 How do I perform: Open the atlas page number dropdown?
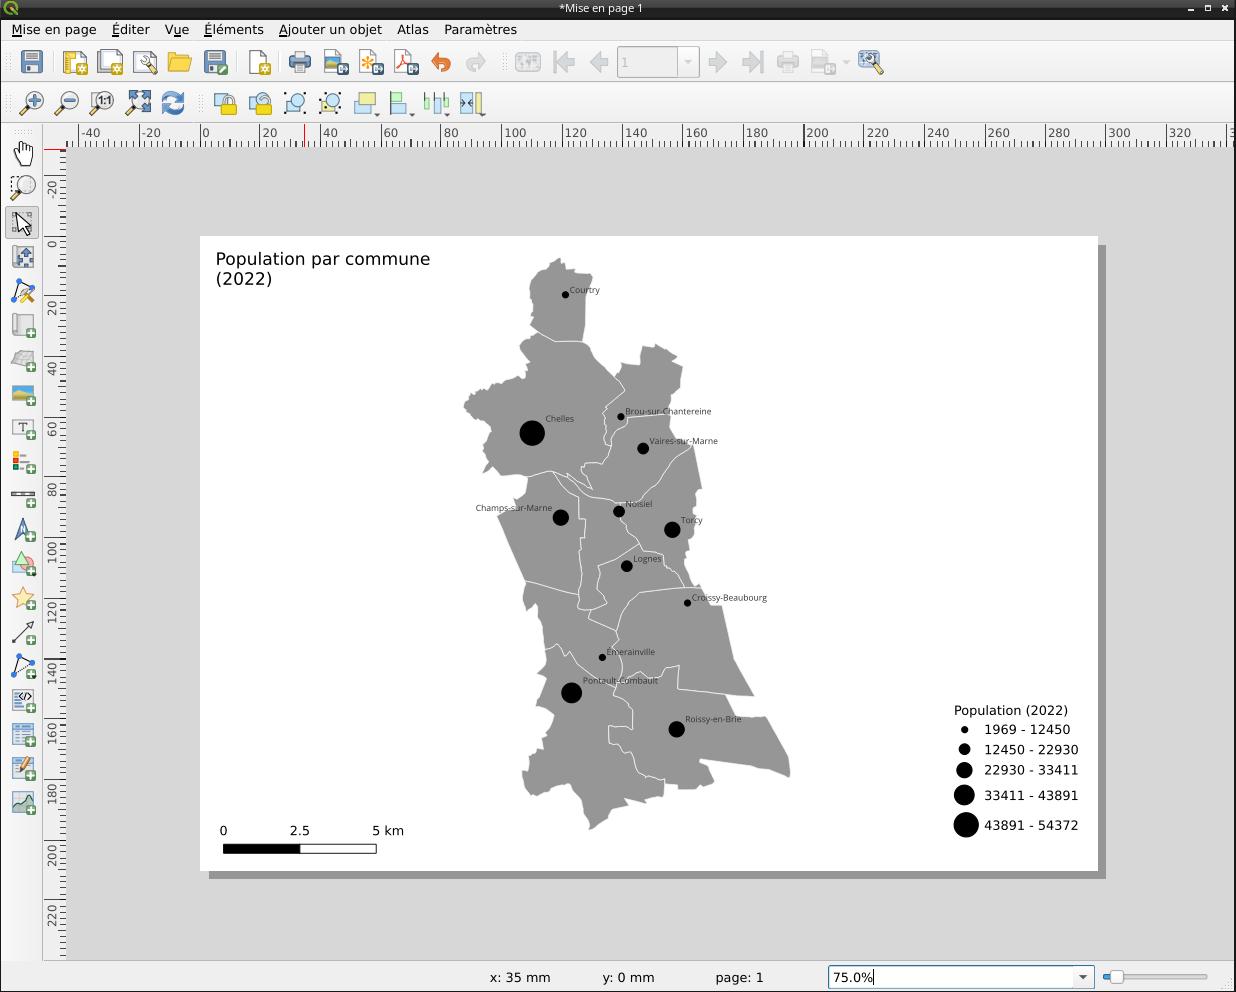point(688,63)
